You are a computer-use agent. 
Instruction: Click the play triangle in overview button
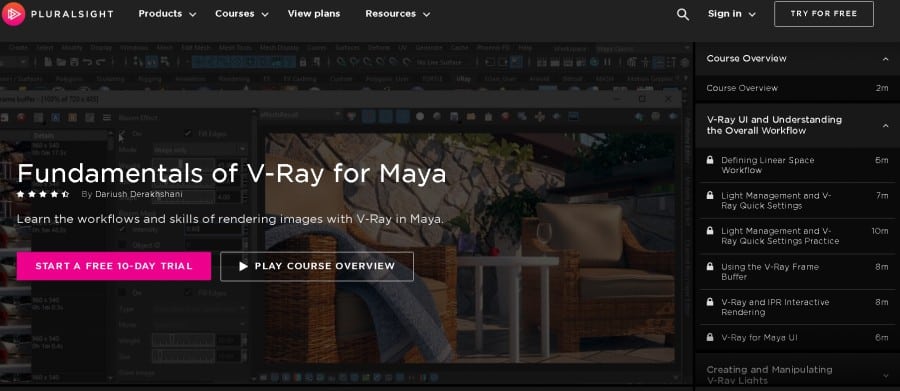click(243, 266)
